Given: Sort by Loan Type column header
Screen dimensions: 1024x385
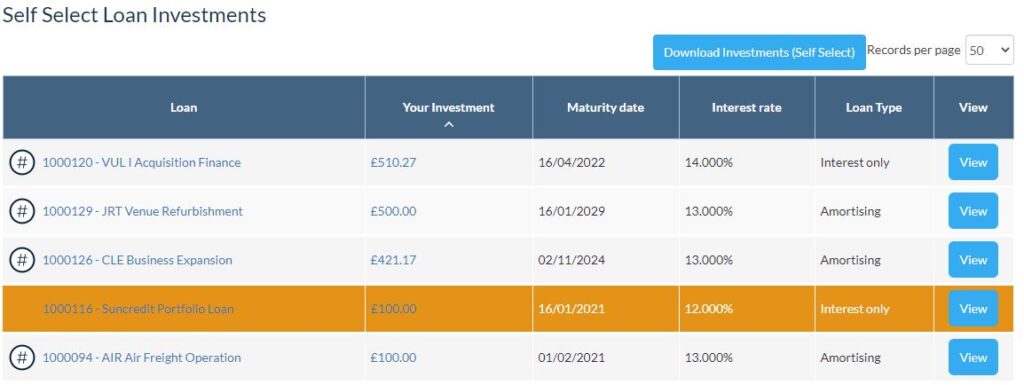Looking at the screenshot, I should [x=874, y=108].
